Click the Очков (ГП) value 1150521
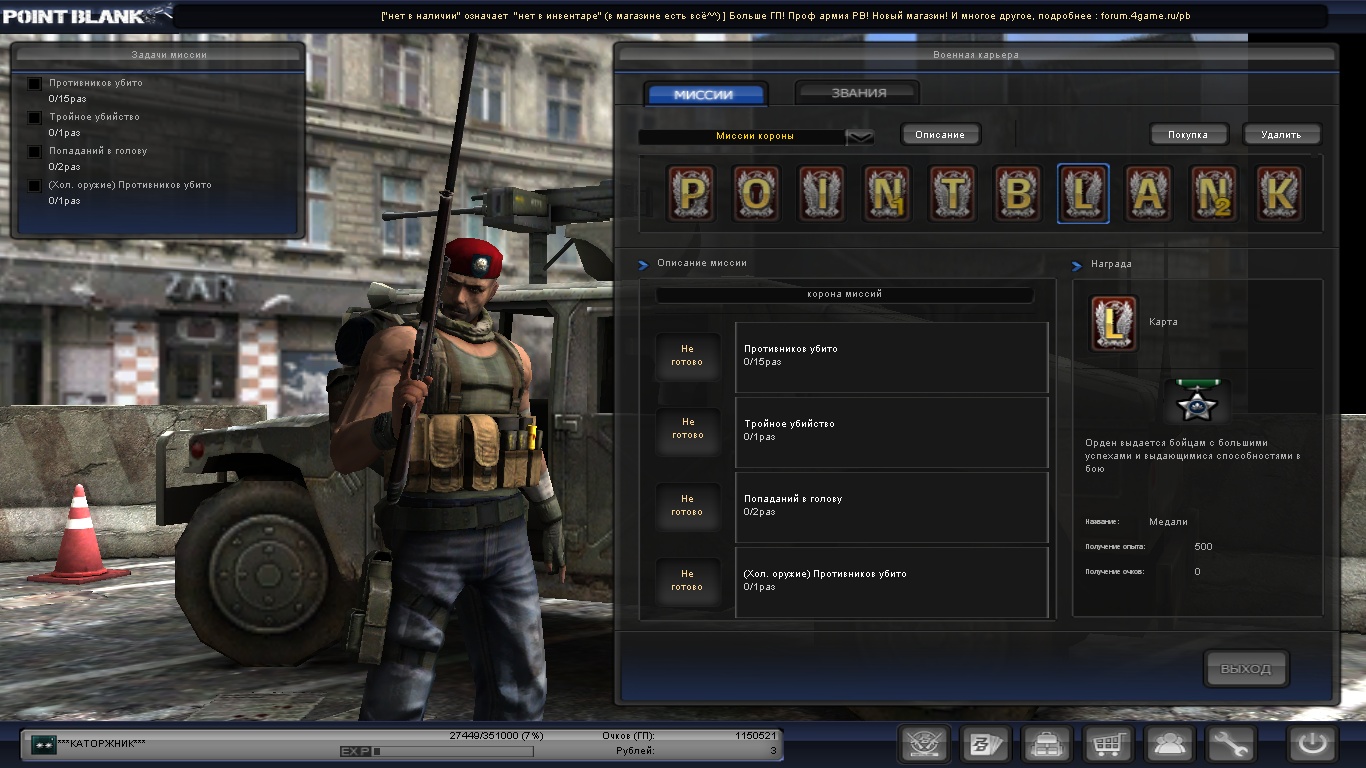This screenshot has width=1366, height=768. tap(756, 736)
